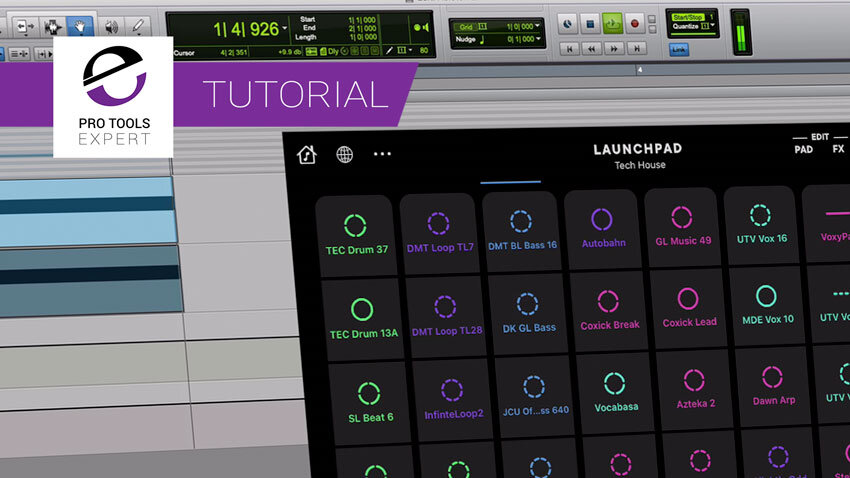Screen dimensions: 850x478
Task: Click the Start value 1|1|000 field
Action: coord(363,20)
